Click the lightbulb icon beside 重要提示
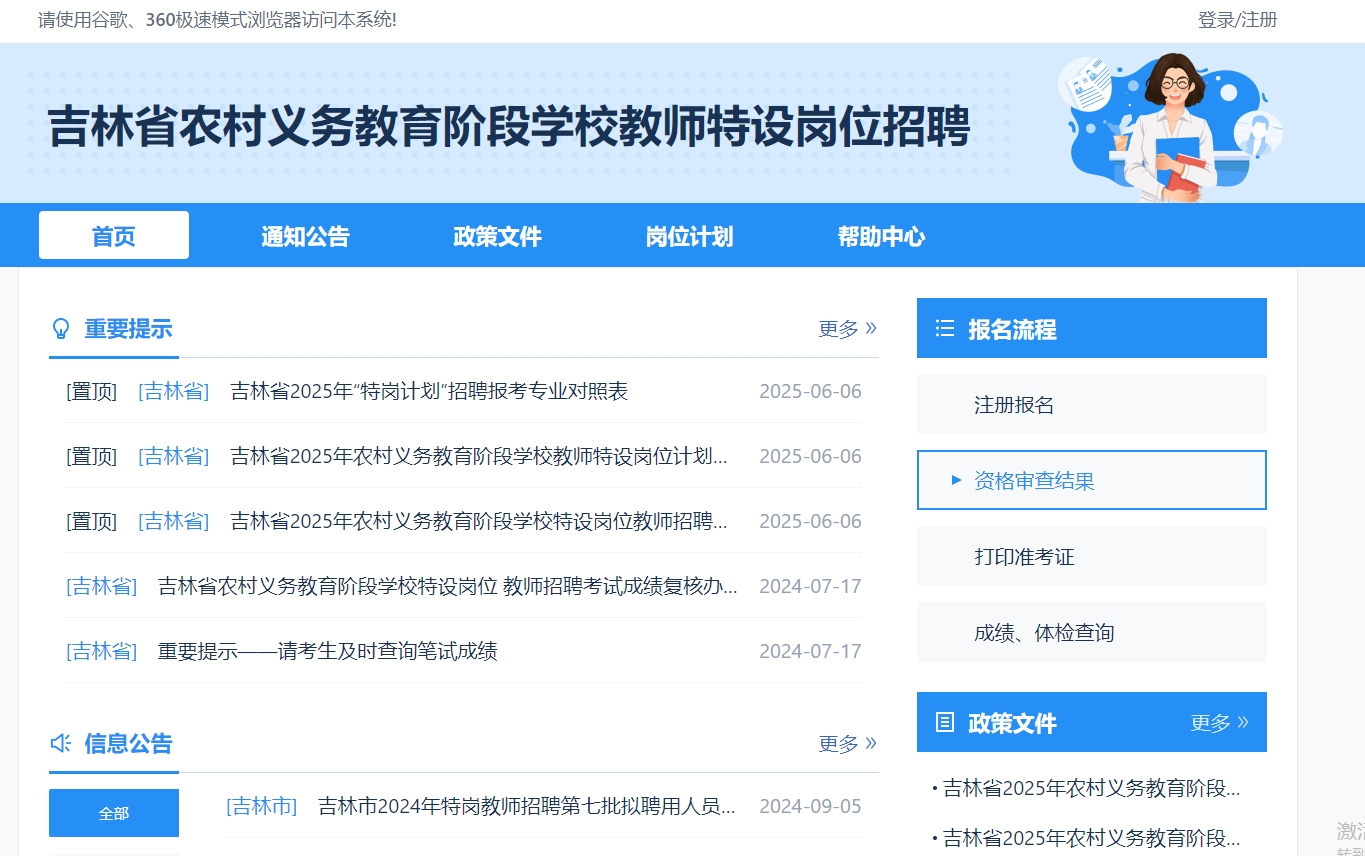Screen dimensions: 1365x856 [x=60, y=328]
